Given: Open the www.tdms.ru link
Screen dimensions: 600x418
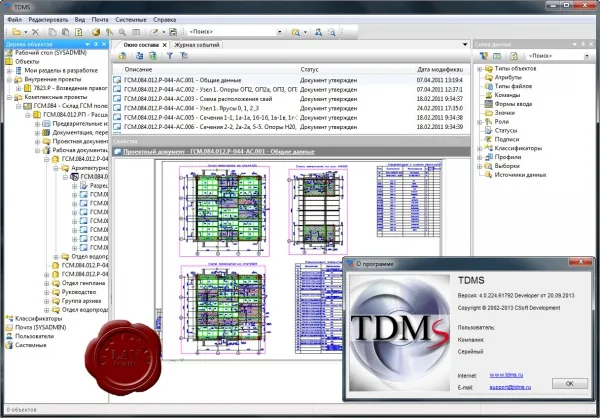Looking at the screenshot, I should 506,376.
